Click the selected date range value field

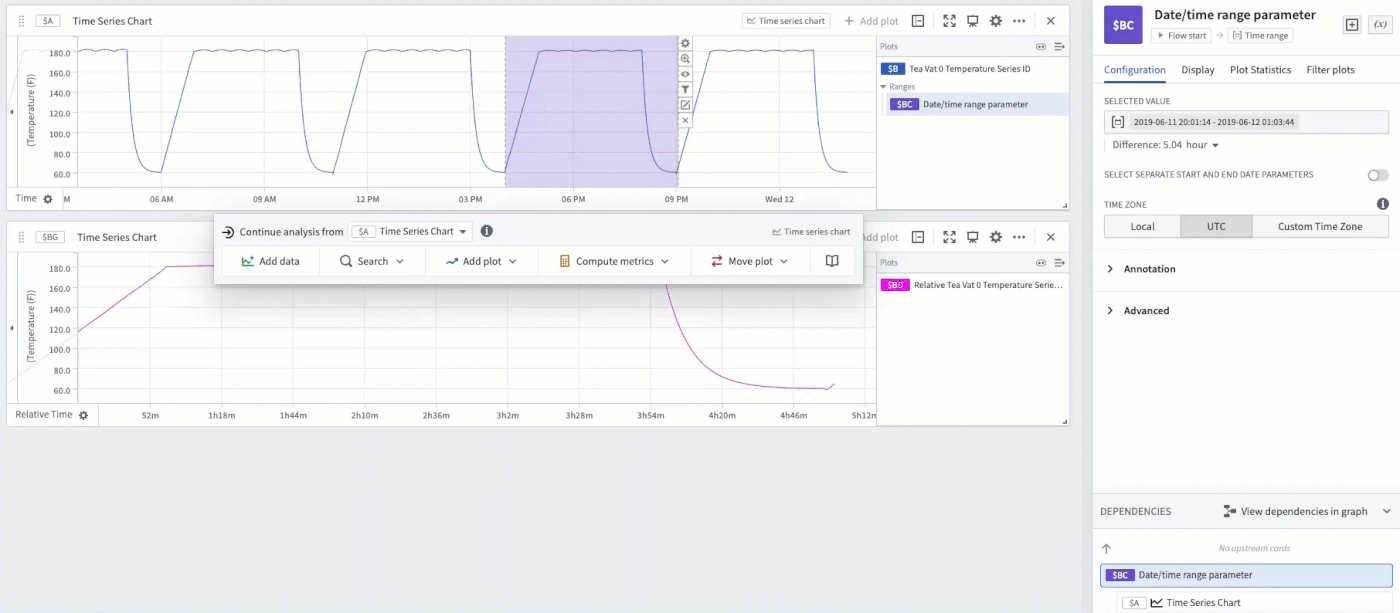1246,122
